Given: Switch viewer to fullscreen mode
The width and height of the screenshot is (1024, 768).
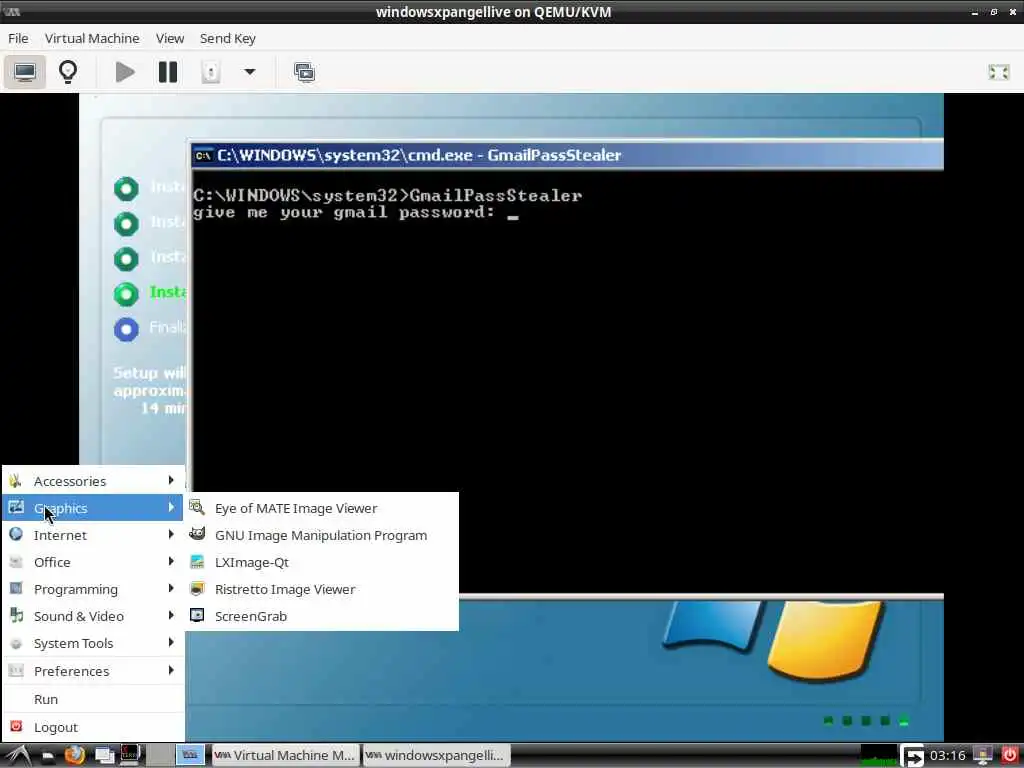Looking at the screenshot, I should 999,72.
